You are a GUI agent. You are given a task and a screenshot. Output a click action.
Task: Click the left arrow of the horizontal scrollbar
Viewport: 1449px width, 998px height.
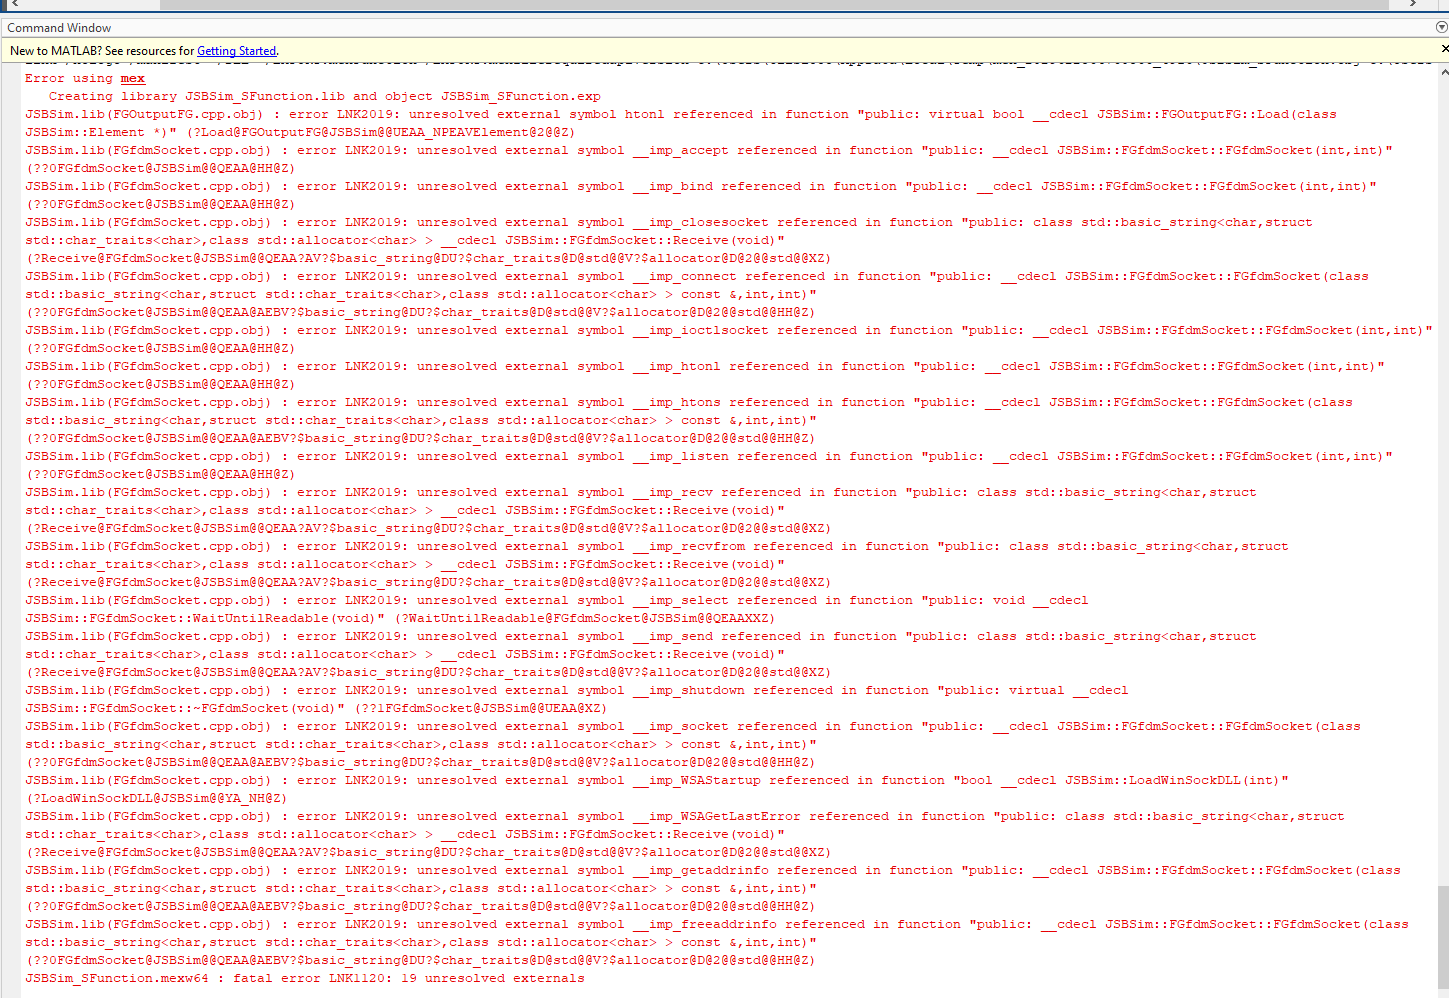pos(14,4)
